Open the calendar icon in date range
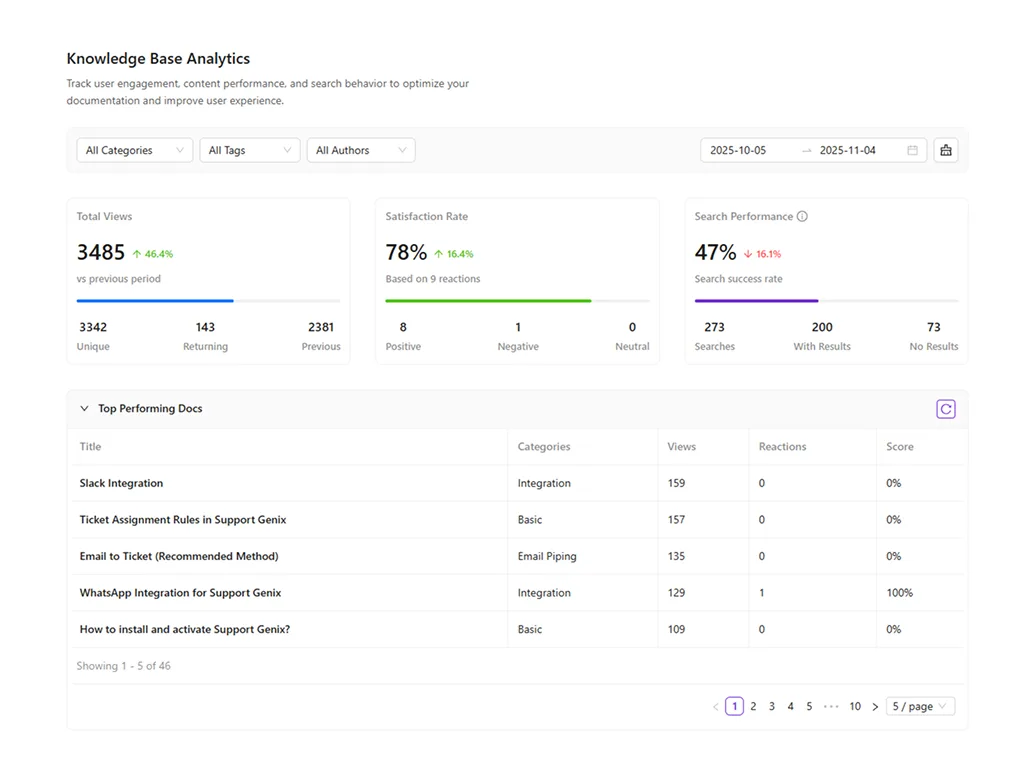This screenshot has height=780, width=1032. point(912,151)
